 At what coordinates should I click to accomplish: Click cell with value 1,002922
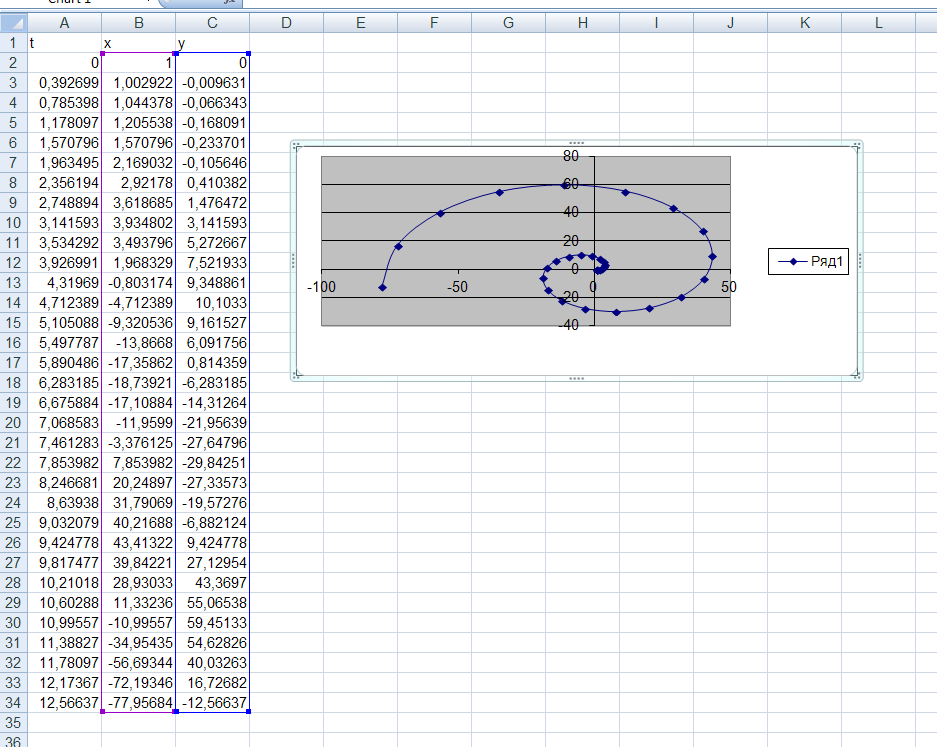139,83
